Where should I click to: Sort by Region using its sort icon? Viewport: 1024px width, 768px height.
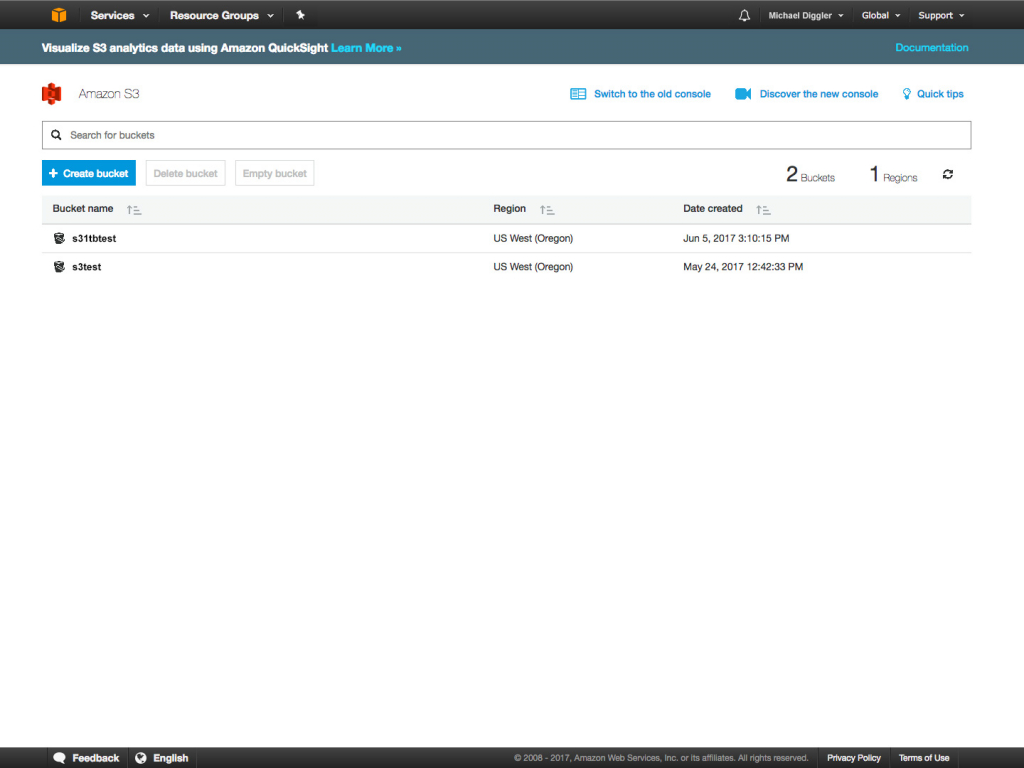547,210
